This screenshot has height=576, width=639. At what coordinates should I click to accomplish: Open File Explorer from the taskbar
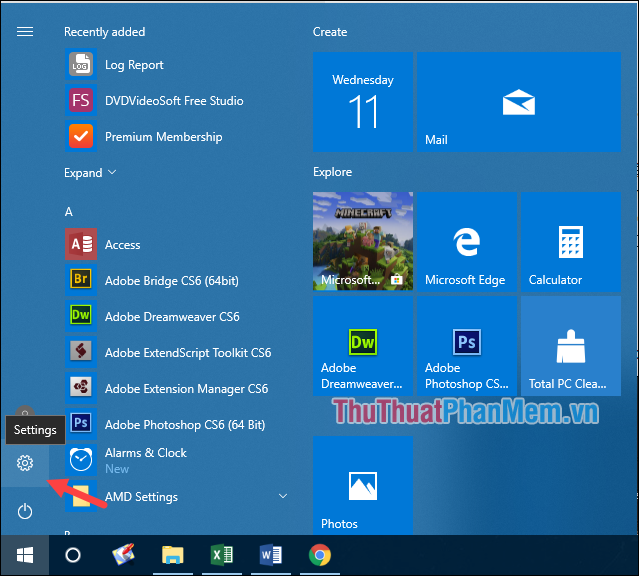[x=173, y=555]
